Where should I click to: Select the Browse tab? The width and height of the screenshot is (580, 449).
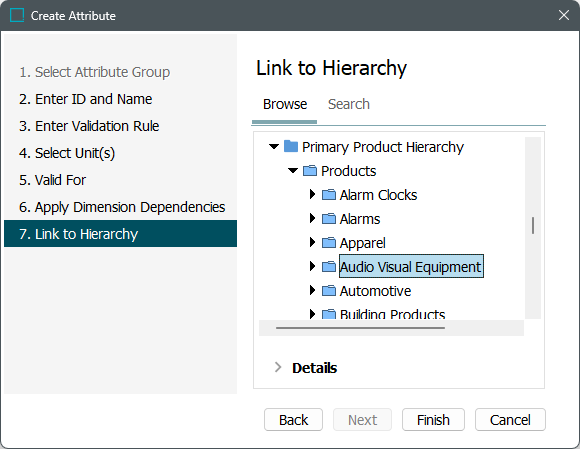(x=285, y=104)
